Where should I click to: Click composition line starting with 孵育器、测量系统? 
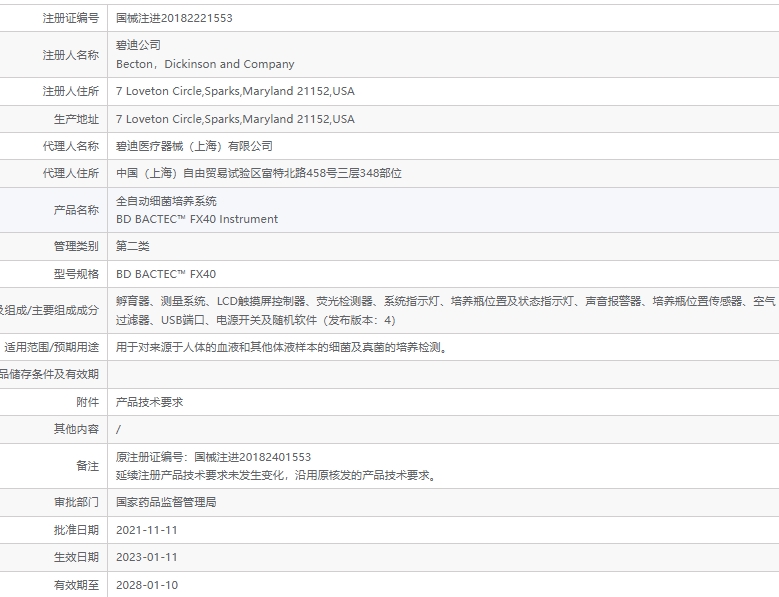click(446, 301)
